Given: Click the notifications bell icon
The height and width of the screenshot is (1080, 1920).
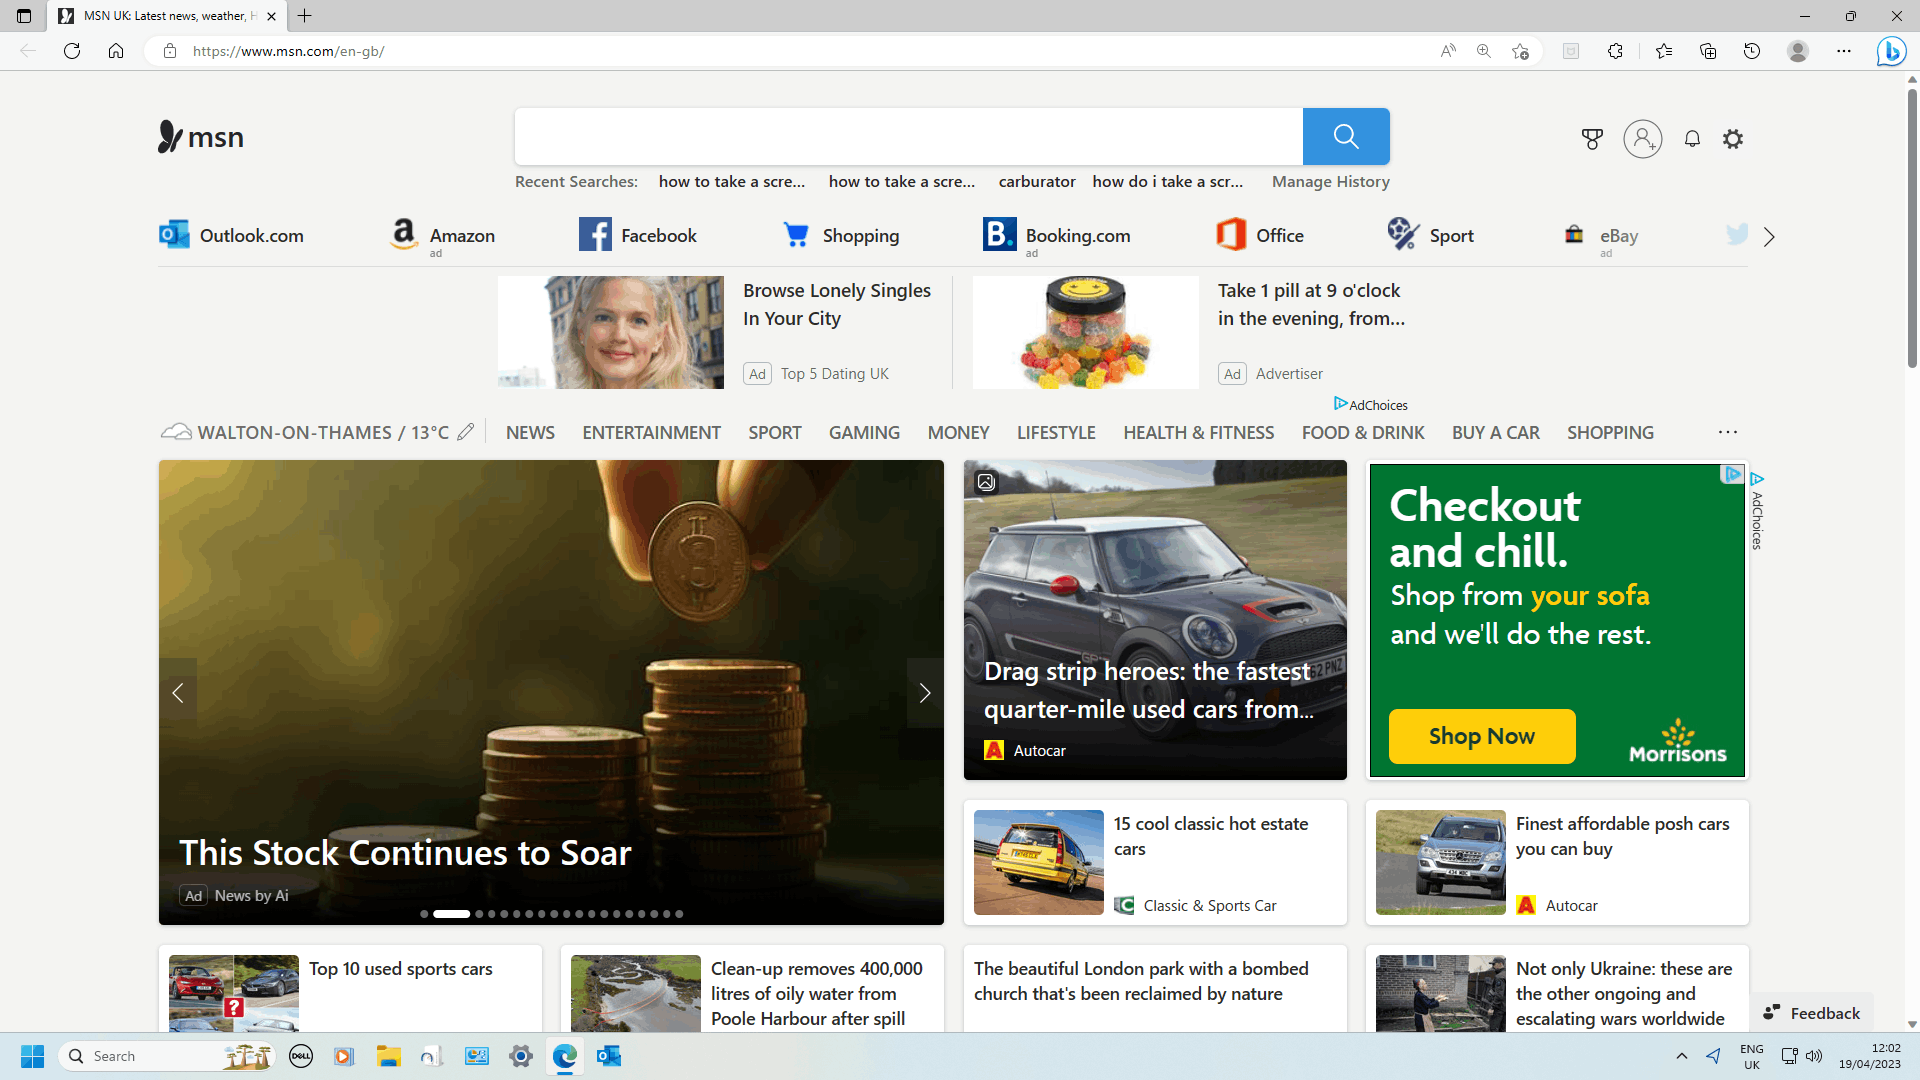Looking at the screenshot, I should coord(1692,138).
